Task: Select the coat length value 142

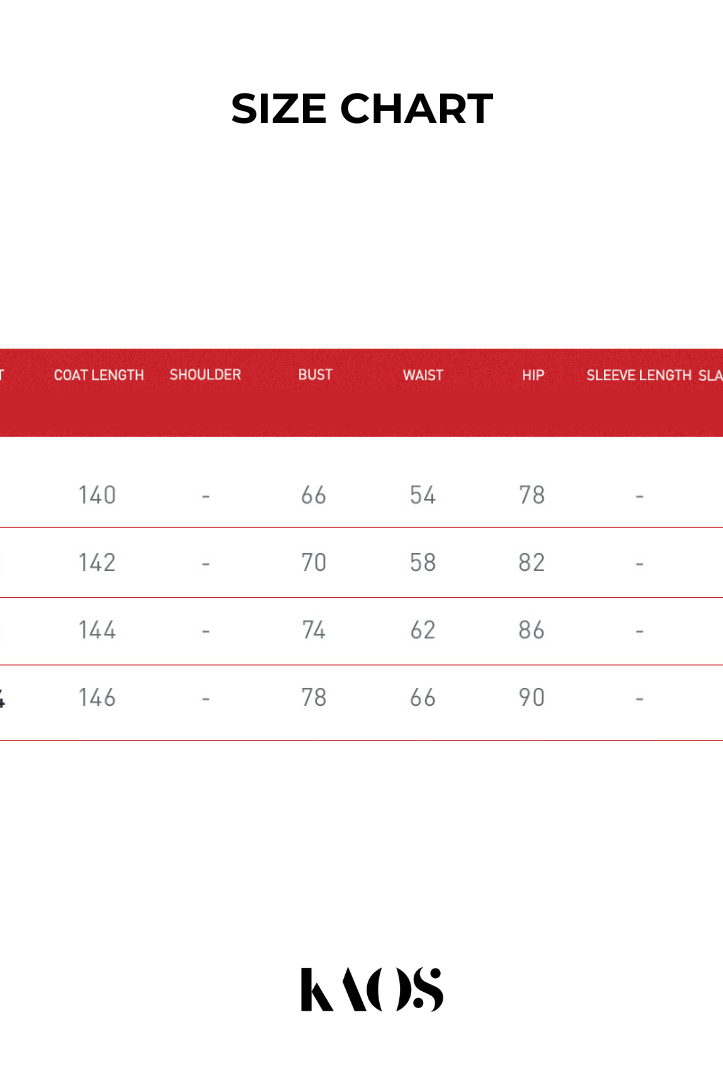Action: [97, 562]
